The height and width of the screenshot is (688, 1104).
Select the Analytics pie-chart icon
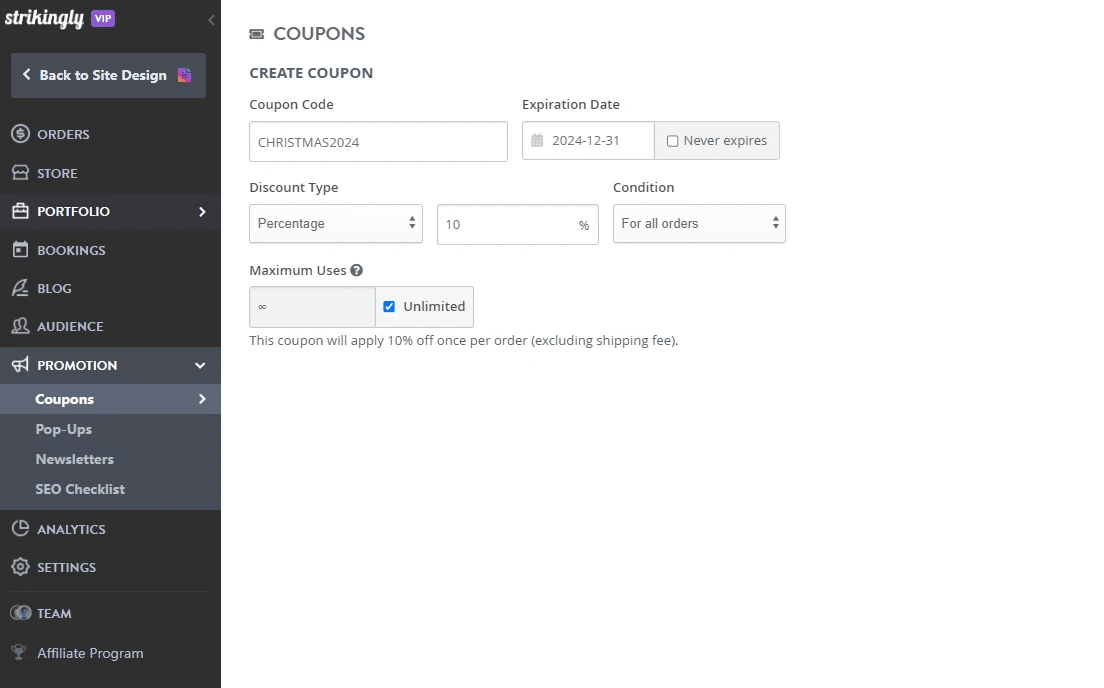click(21, 528)
